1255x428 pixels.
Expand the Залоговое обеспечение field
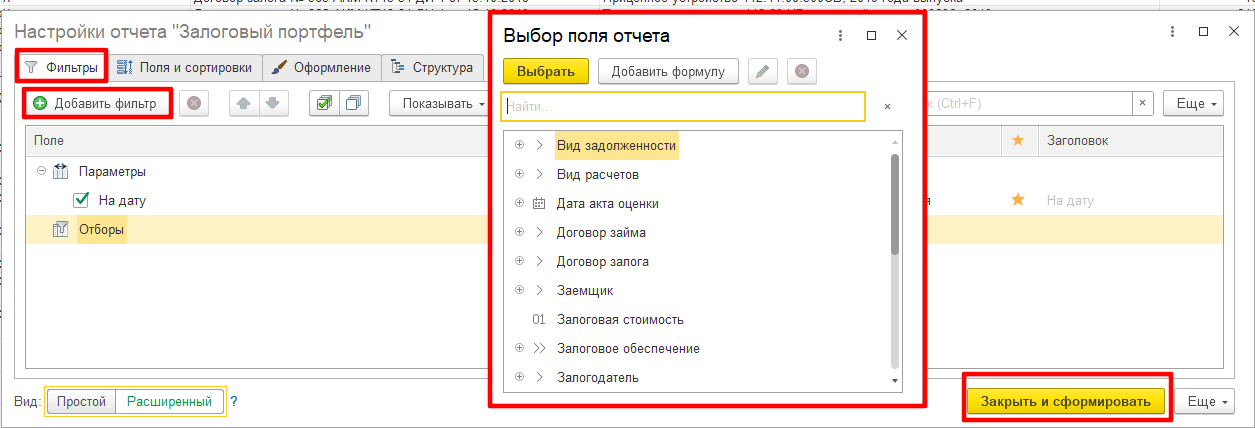[x=519, y=348]
